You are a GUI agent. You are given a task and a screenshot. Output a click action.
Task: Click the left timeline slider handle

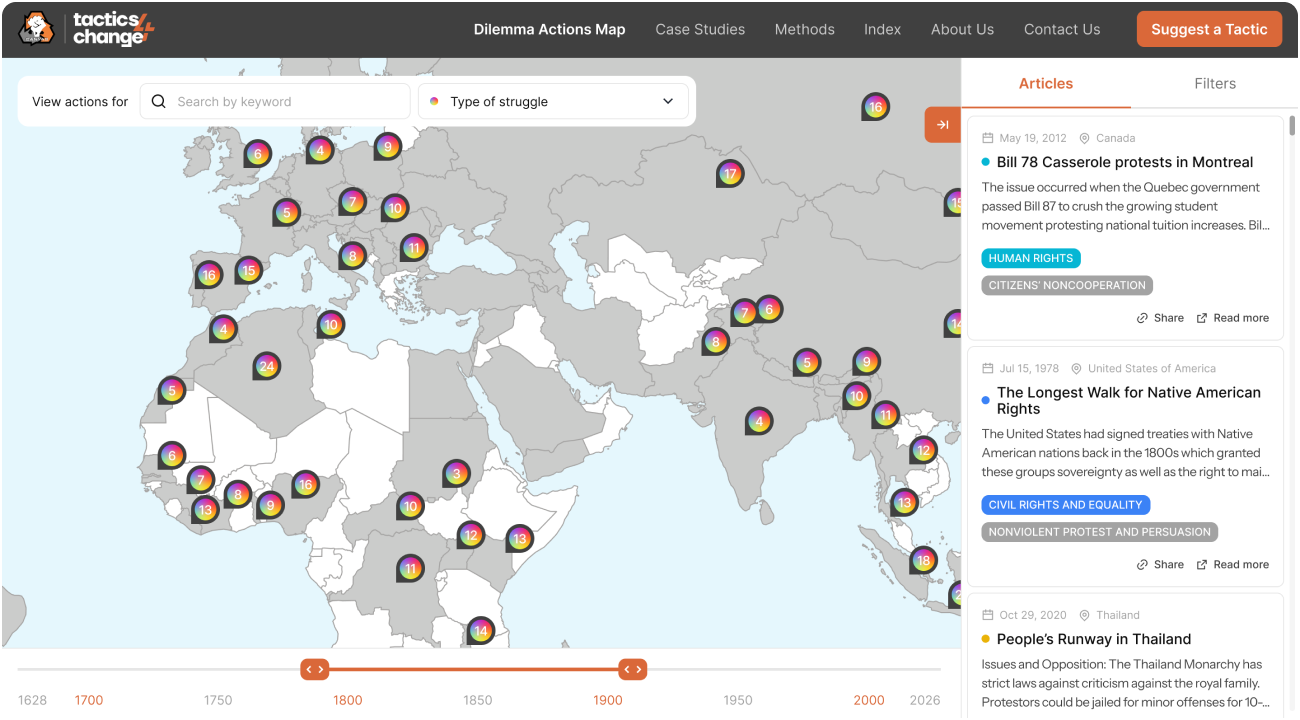(314, 669)
